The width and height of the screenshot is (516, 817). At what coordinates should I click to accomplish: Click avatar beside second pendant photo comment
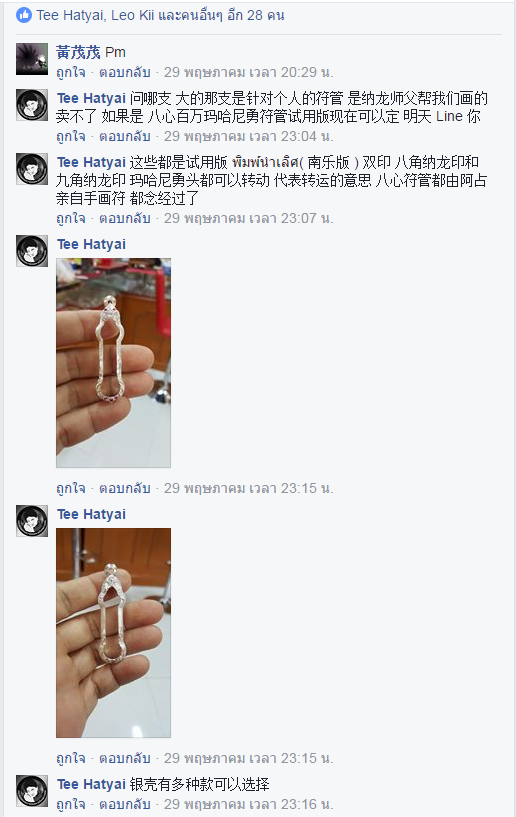click(x=32, y=521)
